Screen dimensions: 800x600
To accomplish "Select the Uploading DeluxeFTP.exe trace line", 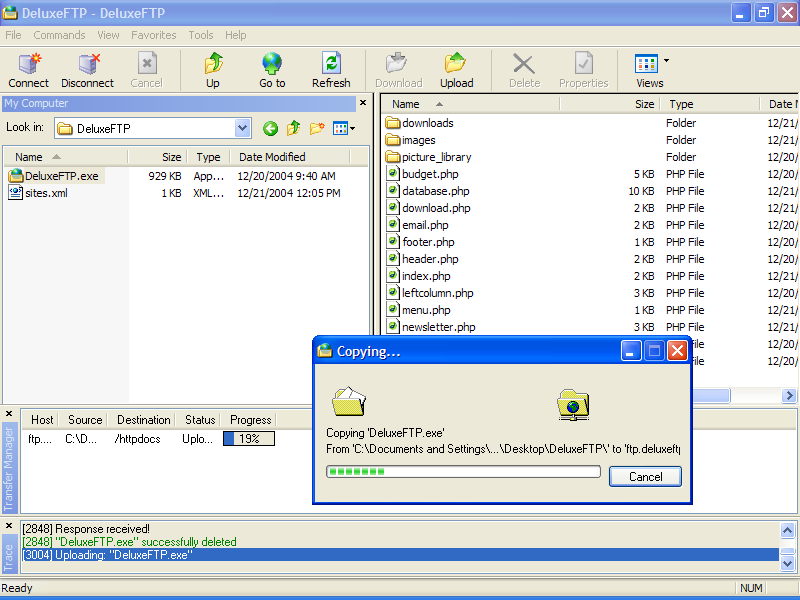I will [400, 555].
